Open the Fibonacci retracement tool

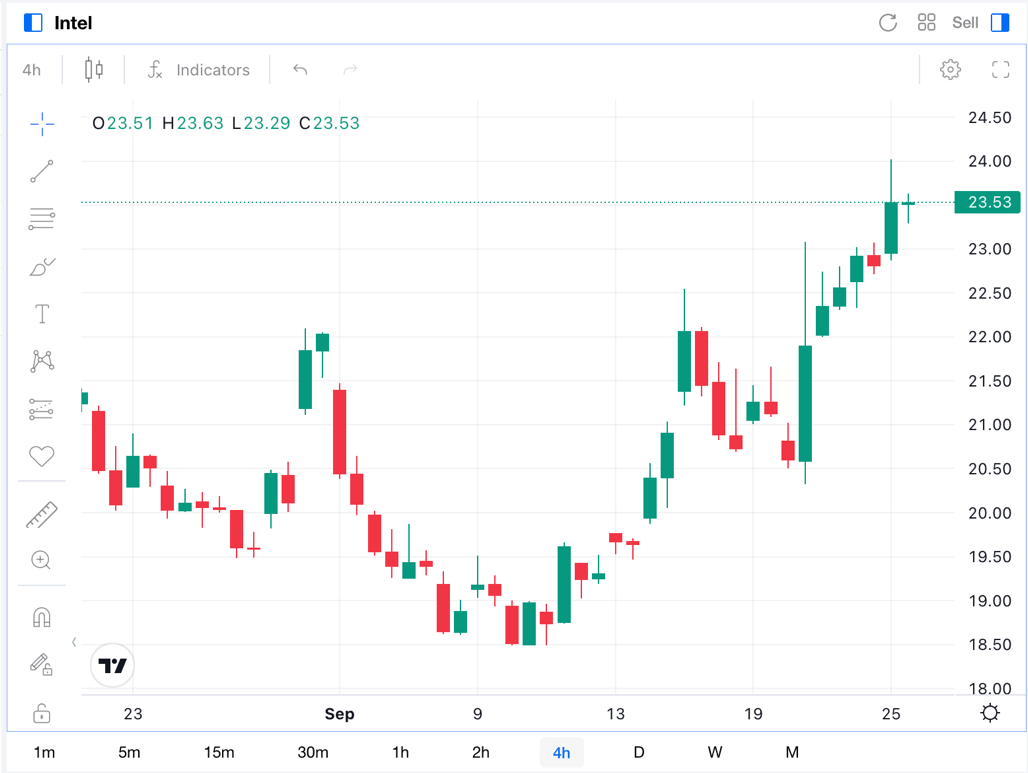[42, 219]
